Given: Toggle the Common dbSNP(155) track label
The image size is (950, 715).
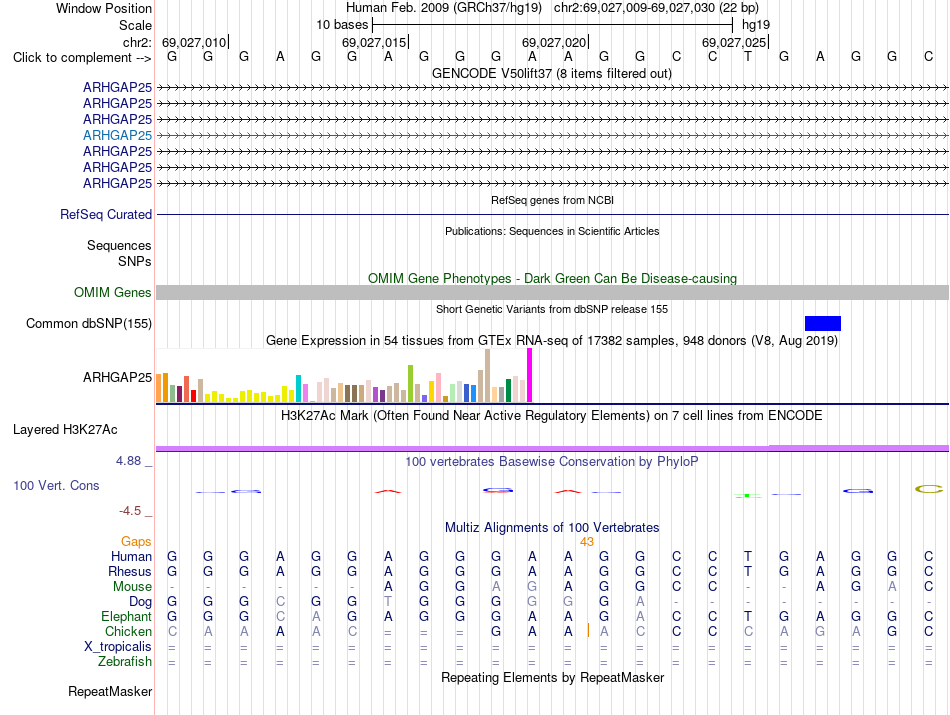Looking at the screenshot, I should click(89, 324).
